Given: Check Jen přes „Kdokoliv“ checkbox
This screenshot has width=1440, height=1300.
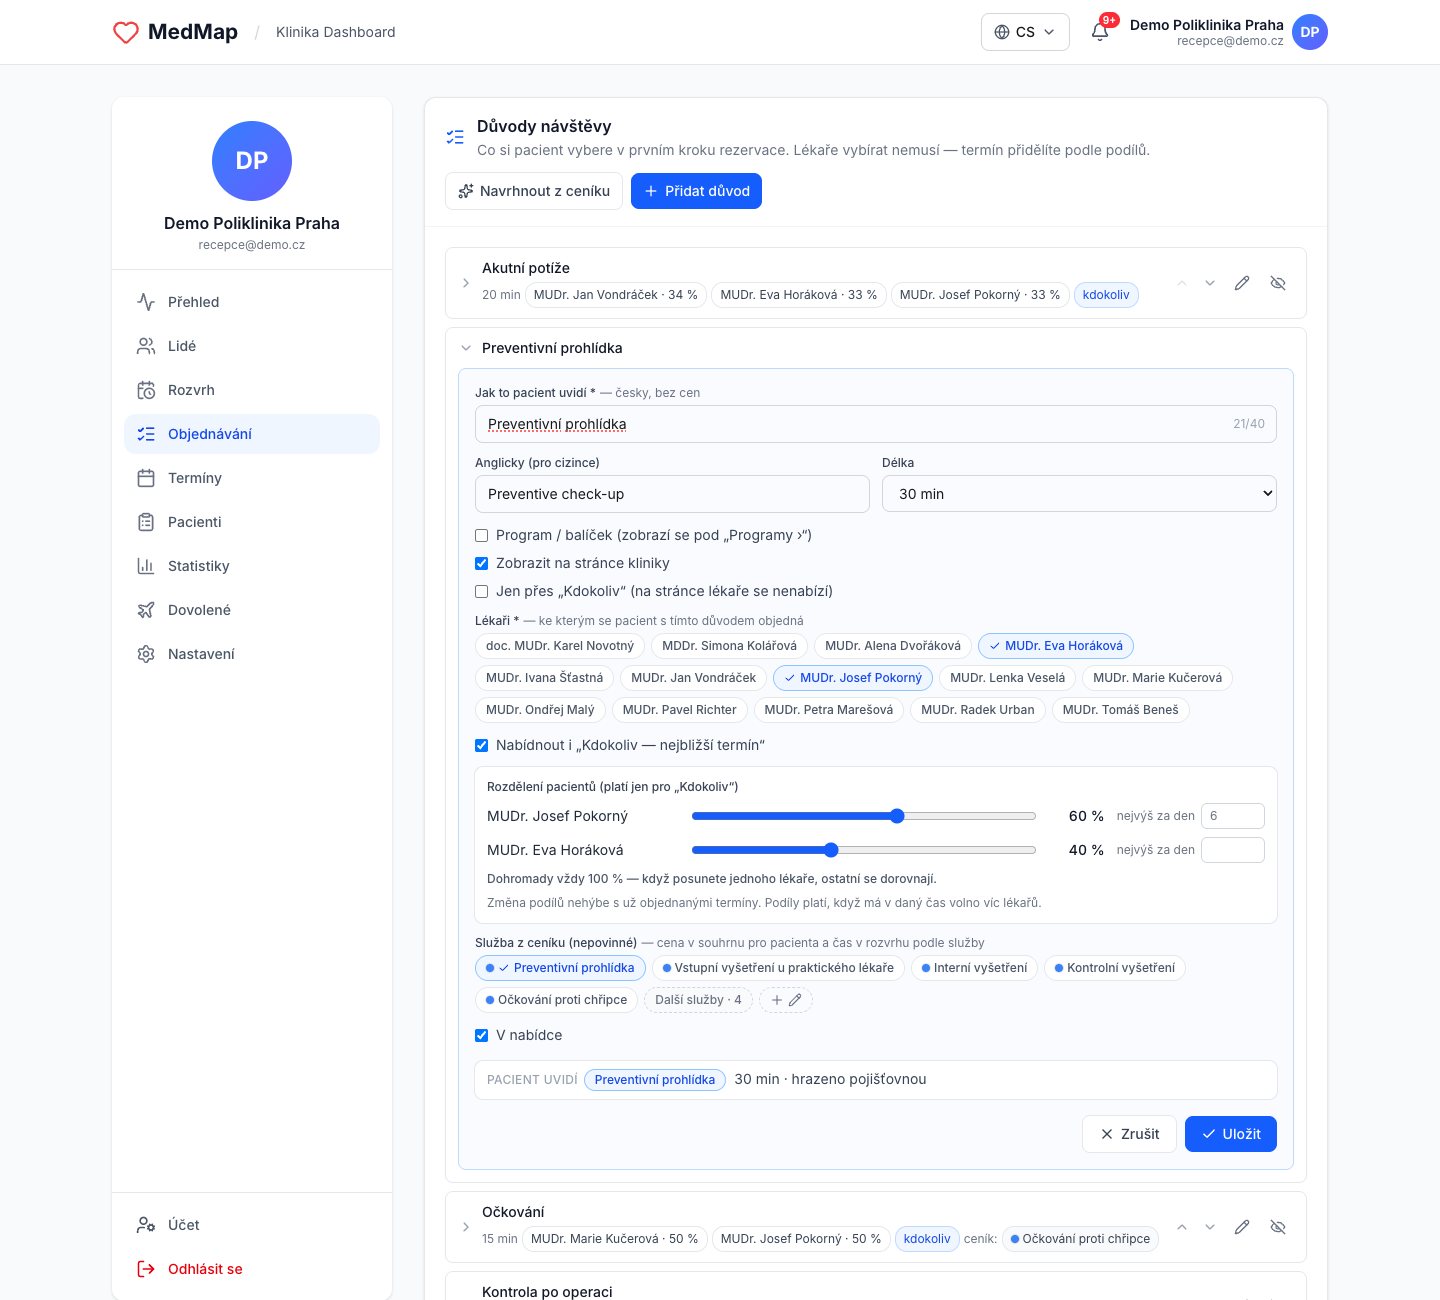Looking at the screenshot, I should (481, 592).
